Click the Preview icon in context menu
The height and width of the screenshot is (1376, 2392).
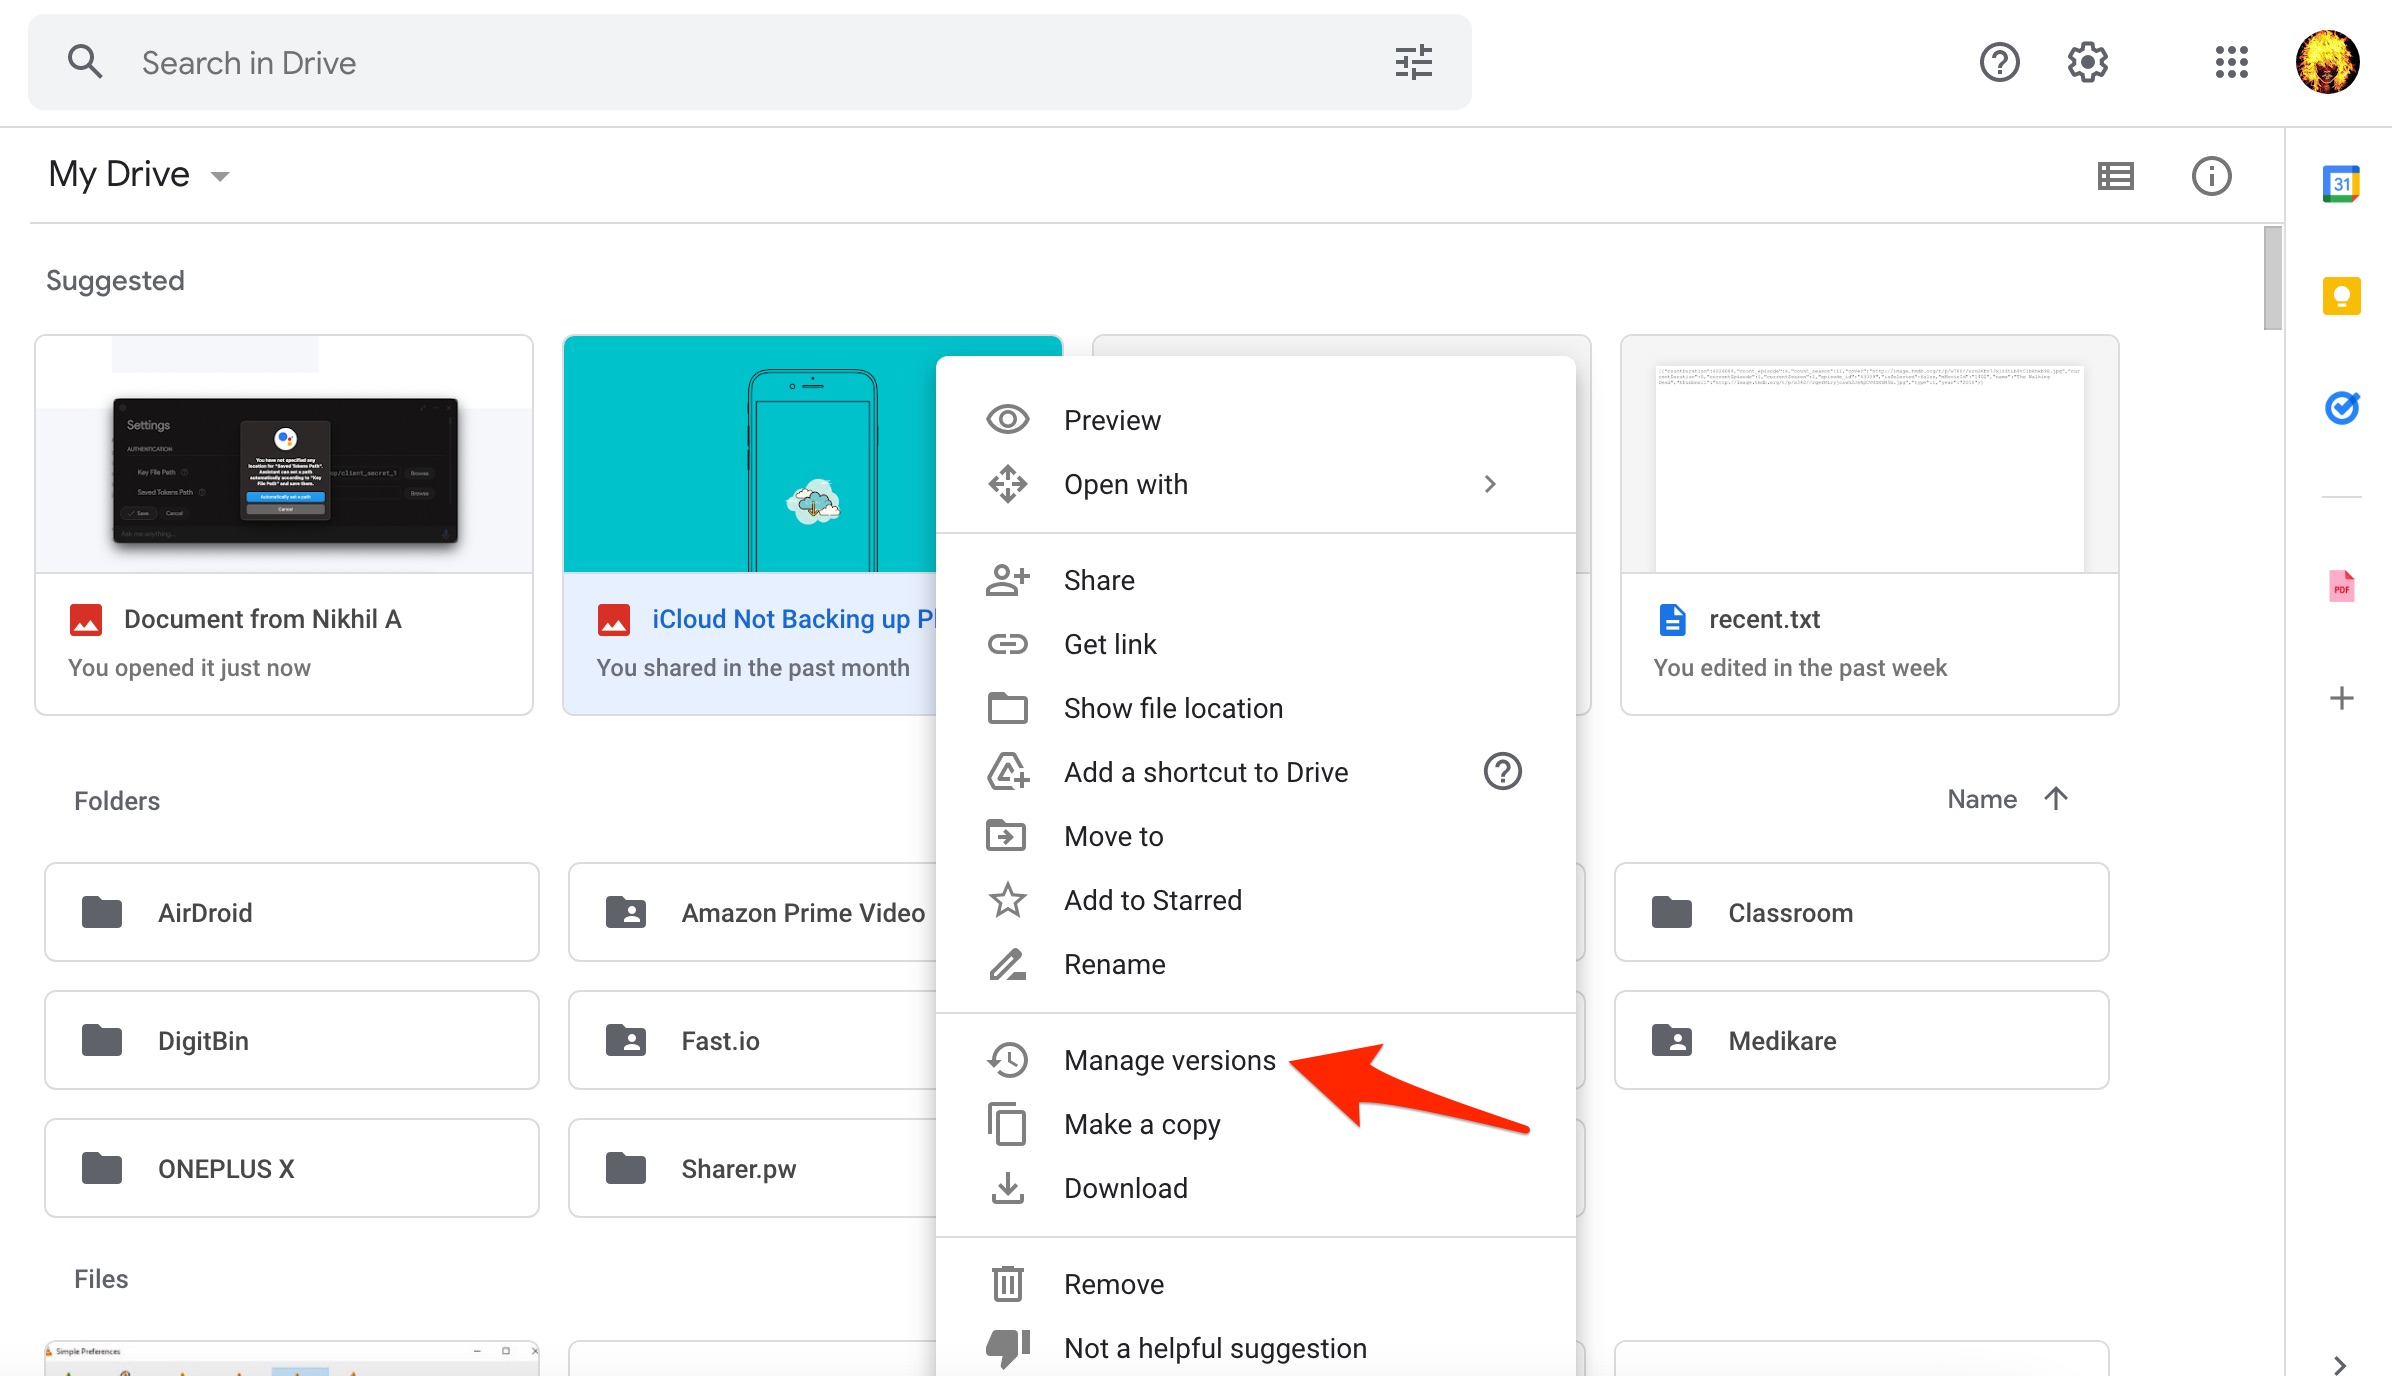coord(1005,420)
